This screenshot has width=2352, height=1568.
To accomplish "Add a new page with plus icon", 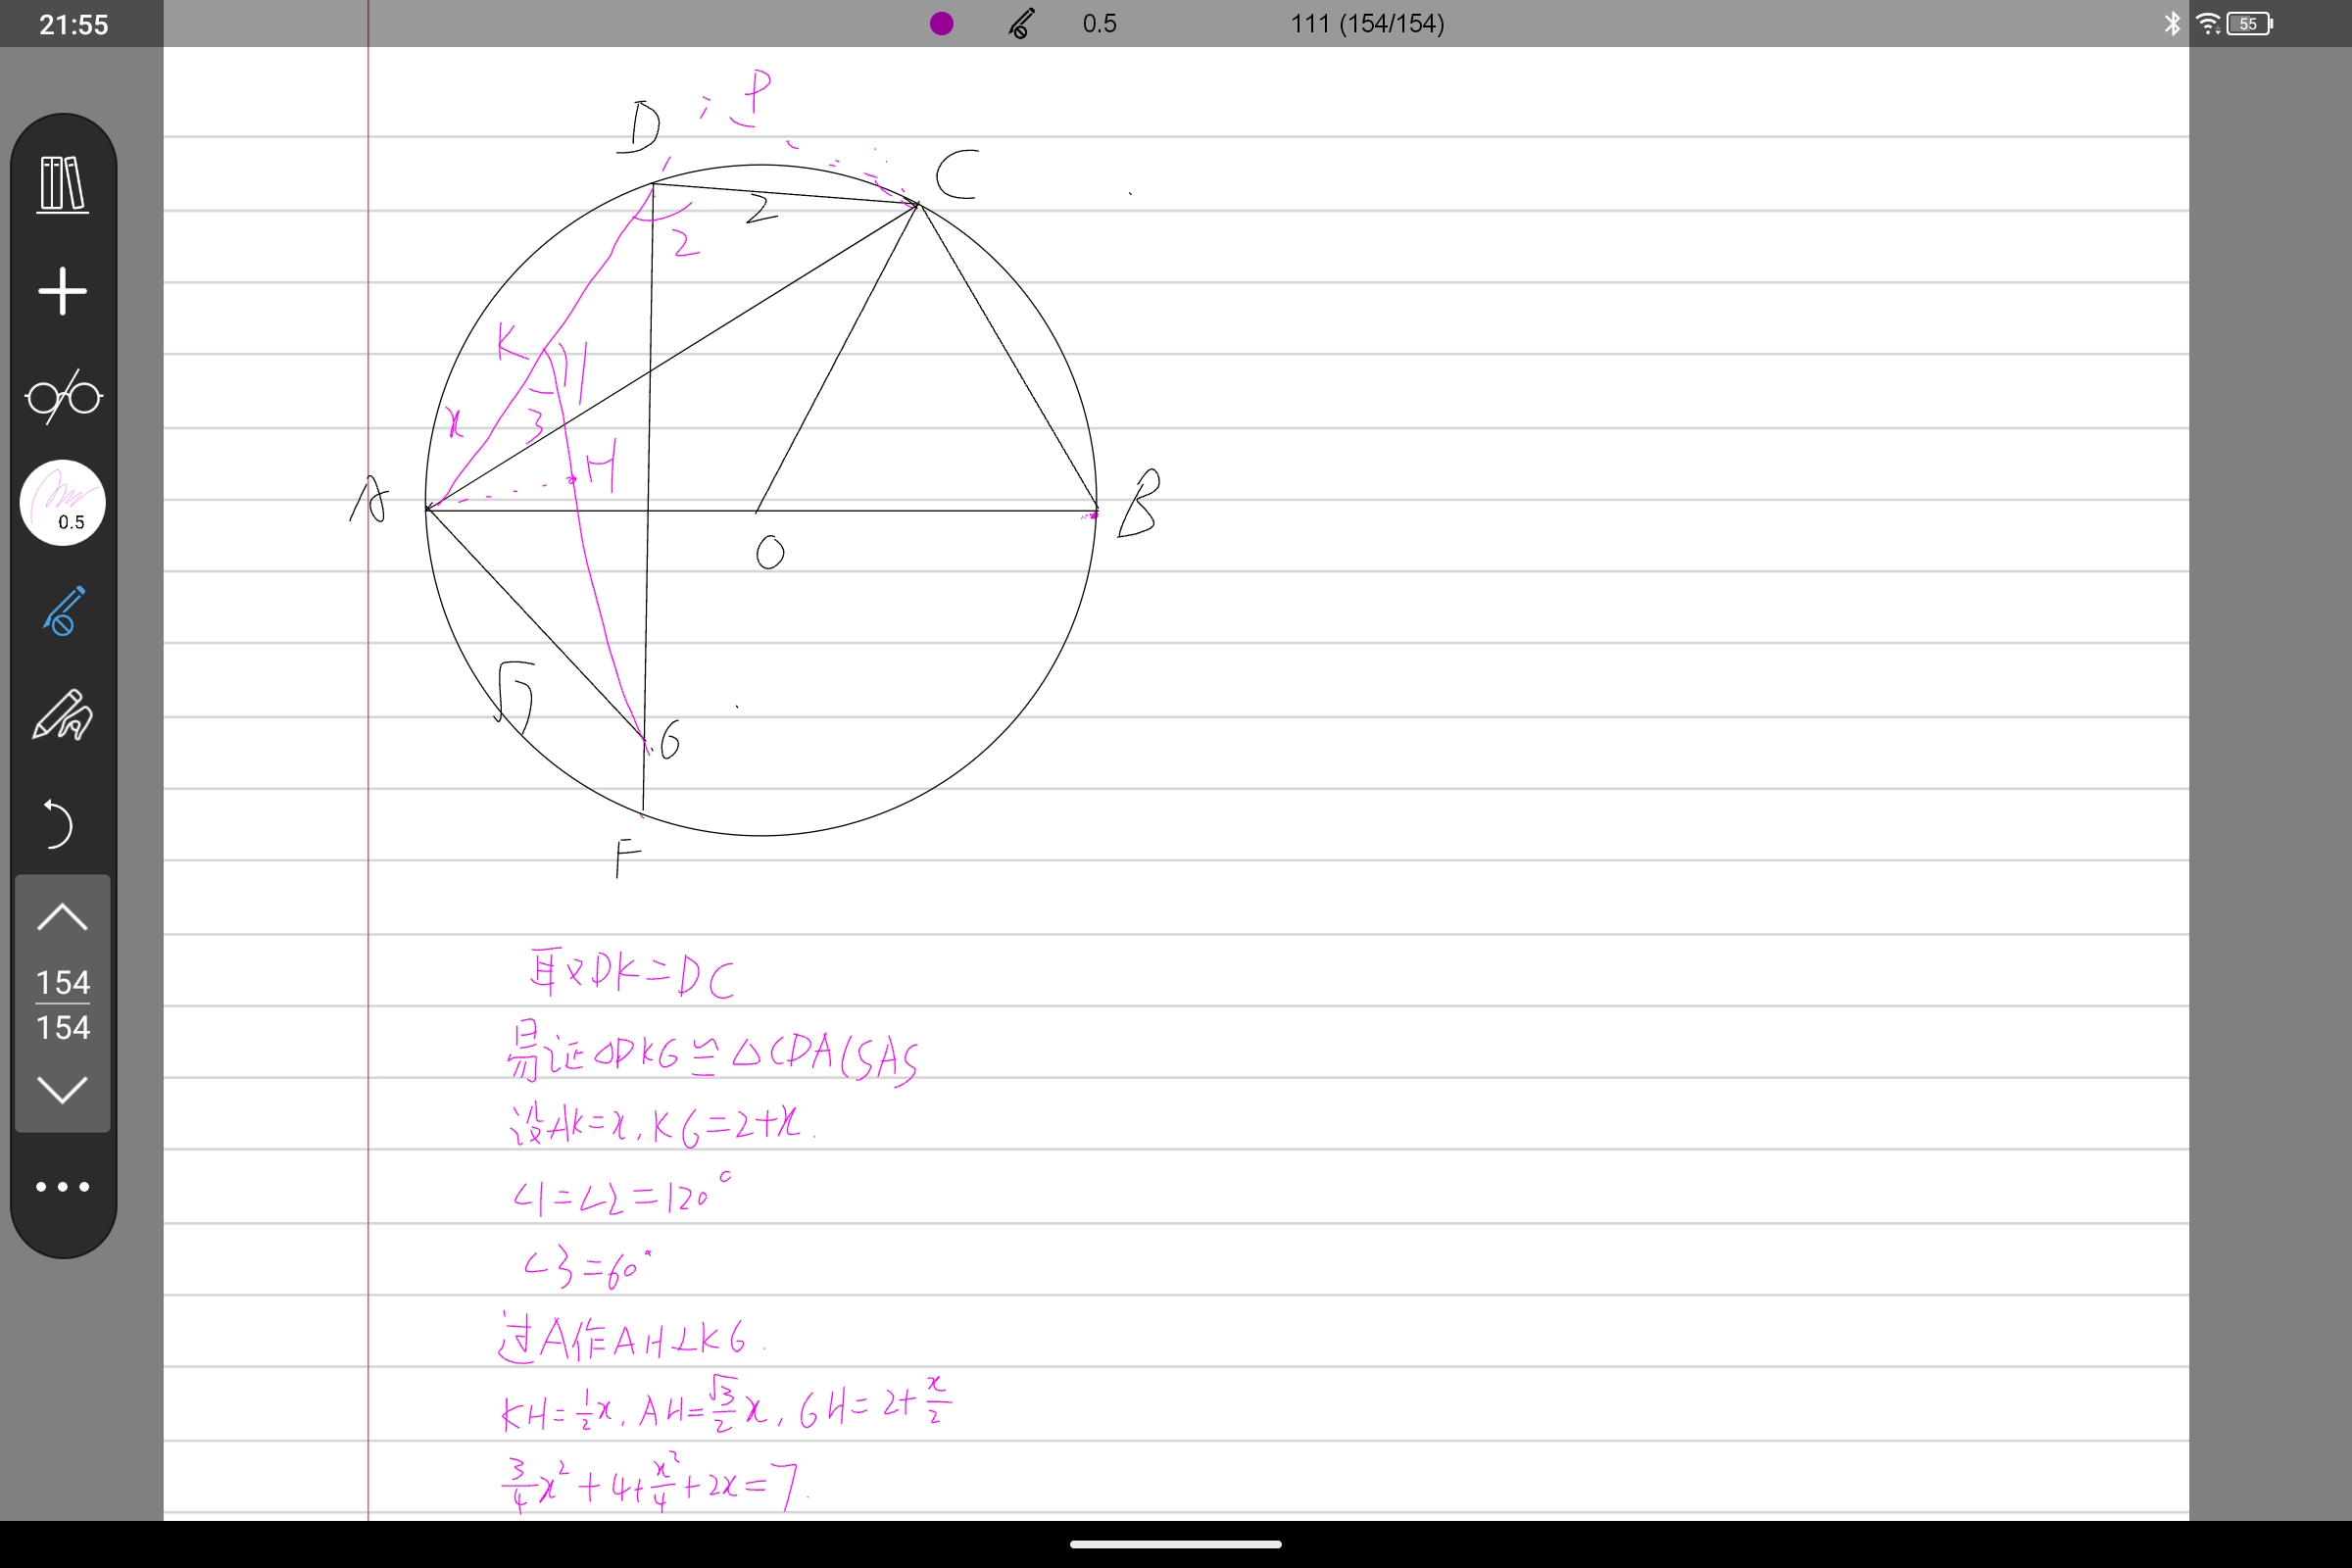I will pyautogui.click(x=63, y=291).
